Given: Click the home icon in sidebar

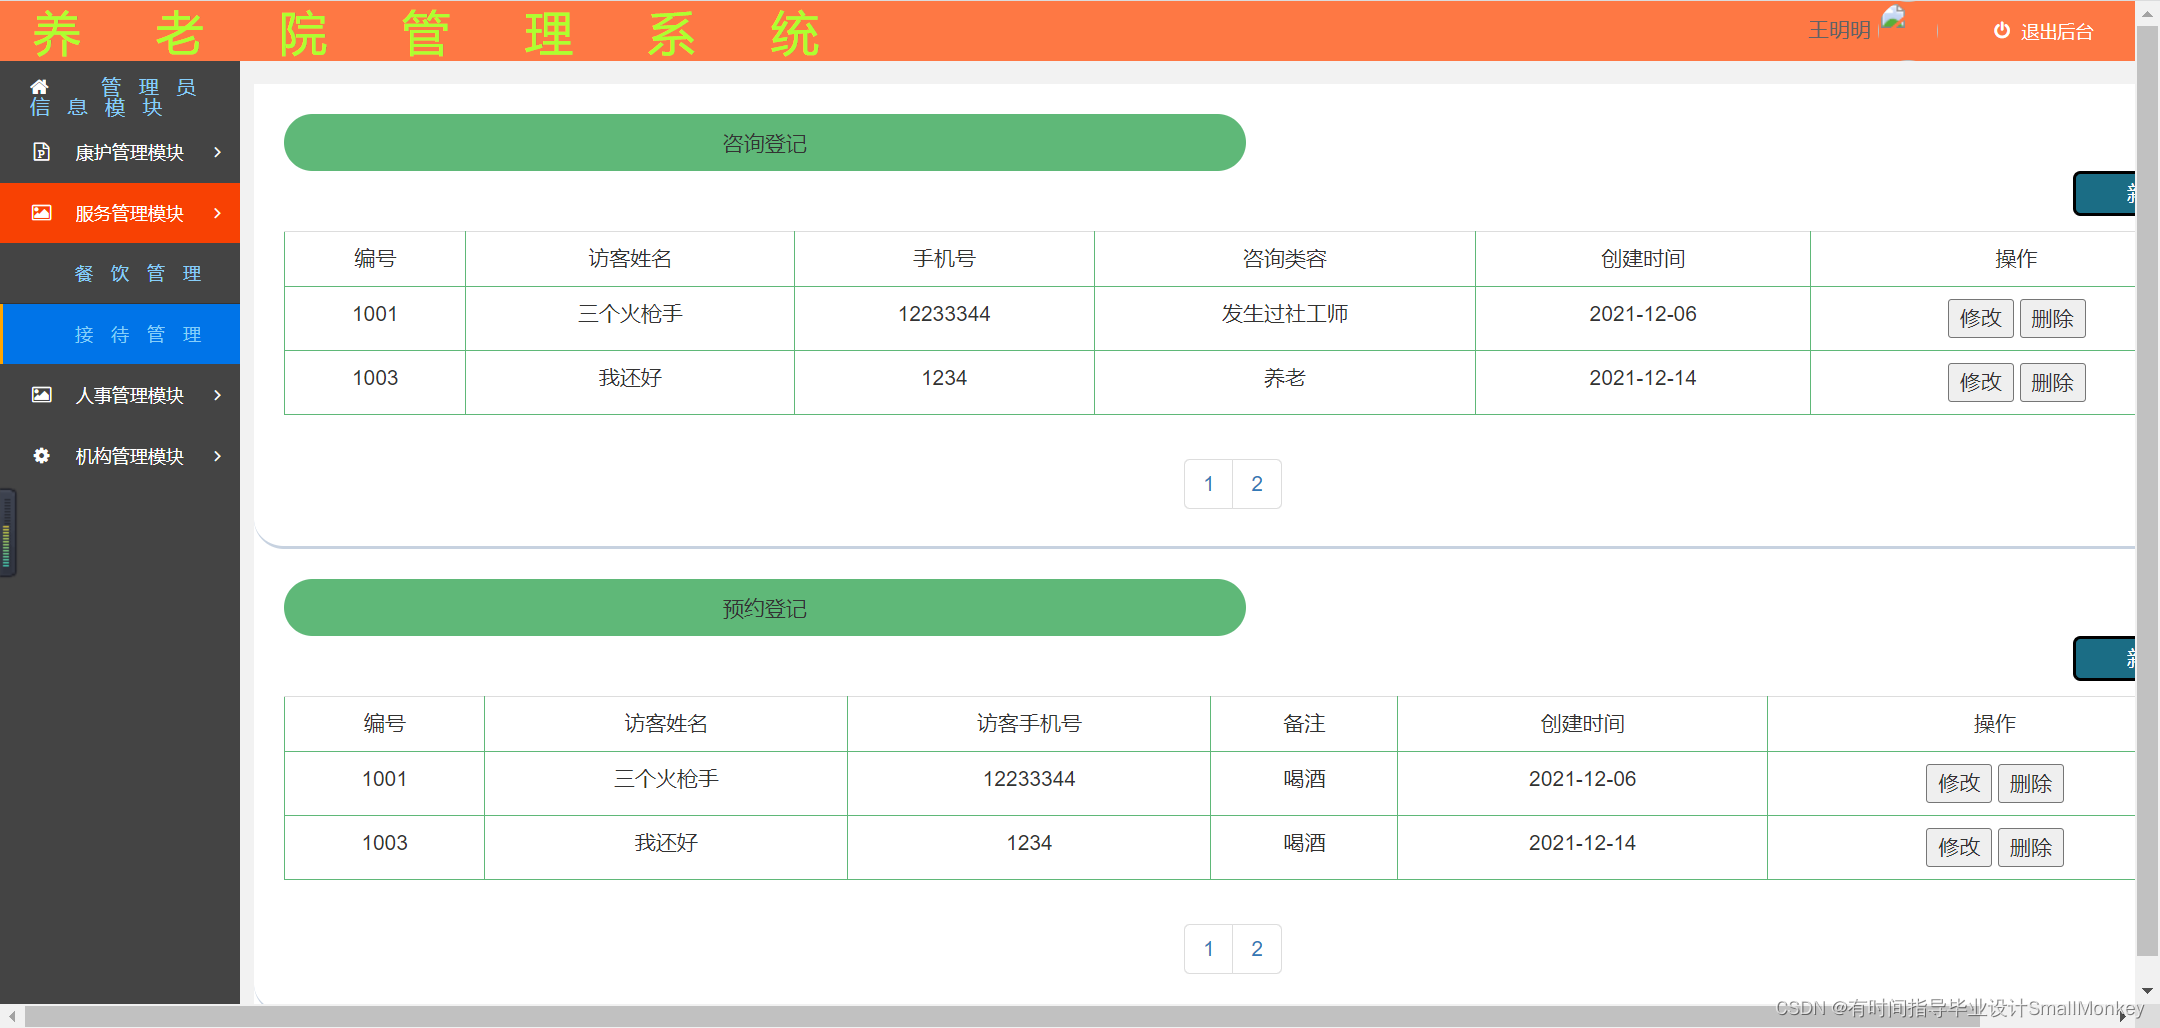Looking at the screenshot, I should click(39, 87).
